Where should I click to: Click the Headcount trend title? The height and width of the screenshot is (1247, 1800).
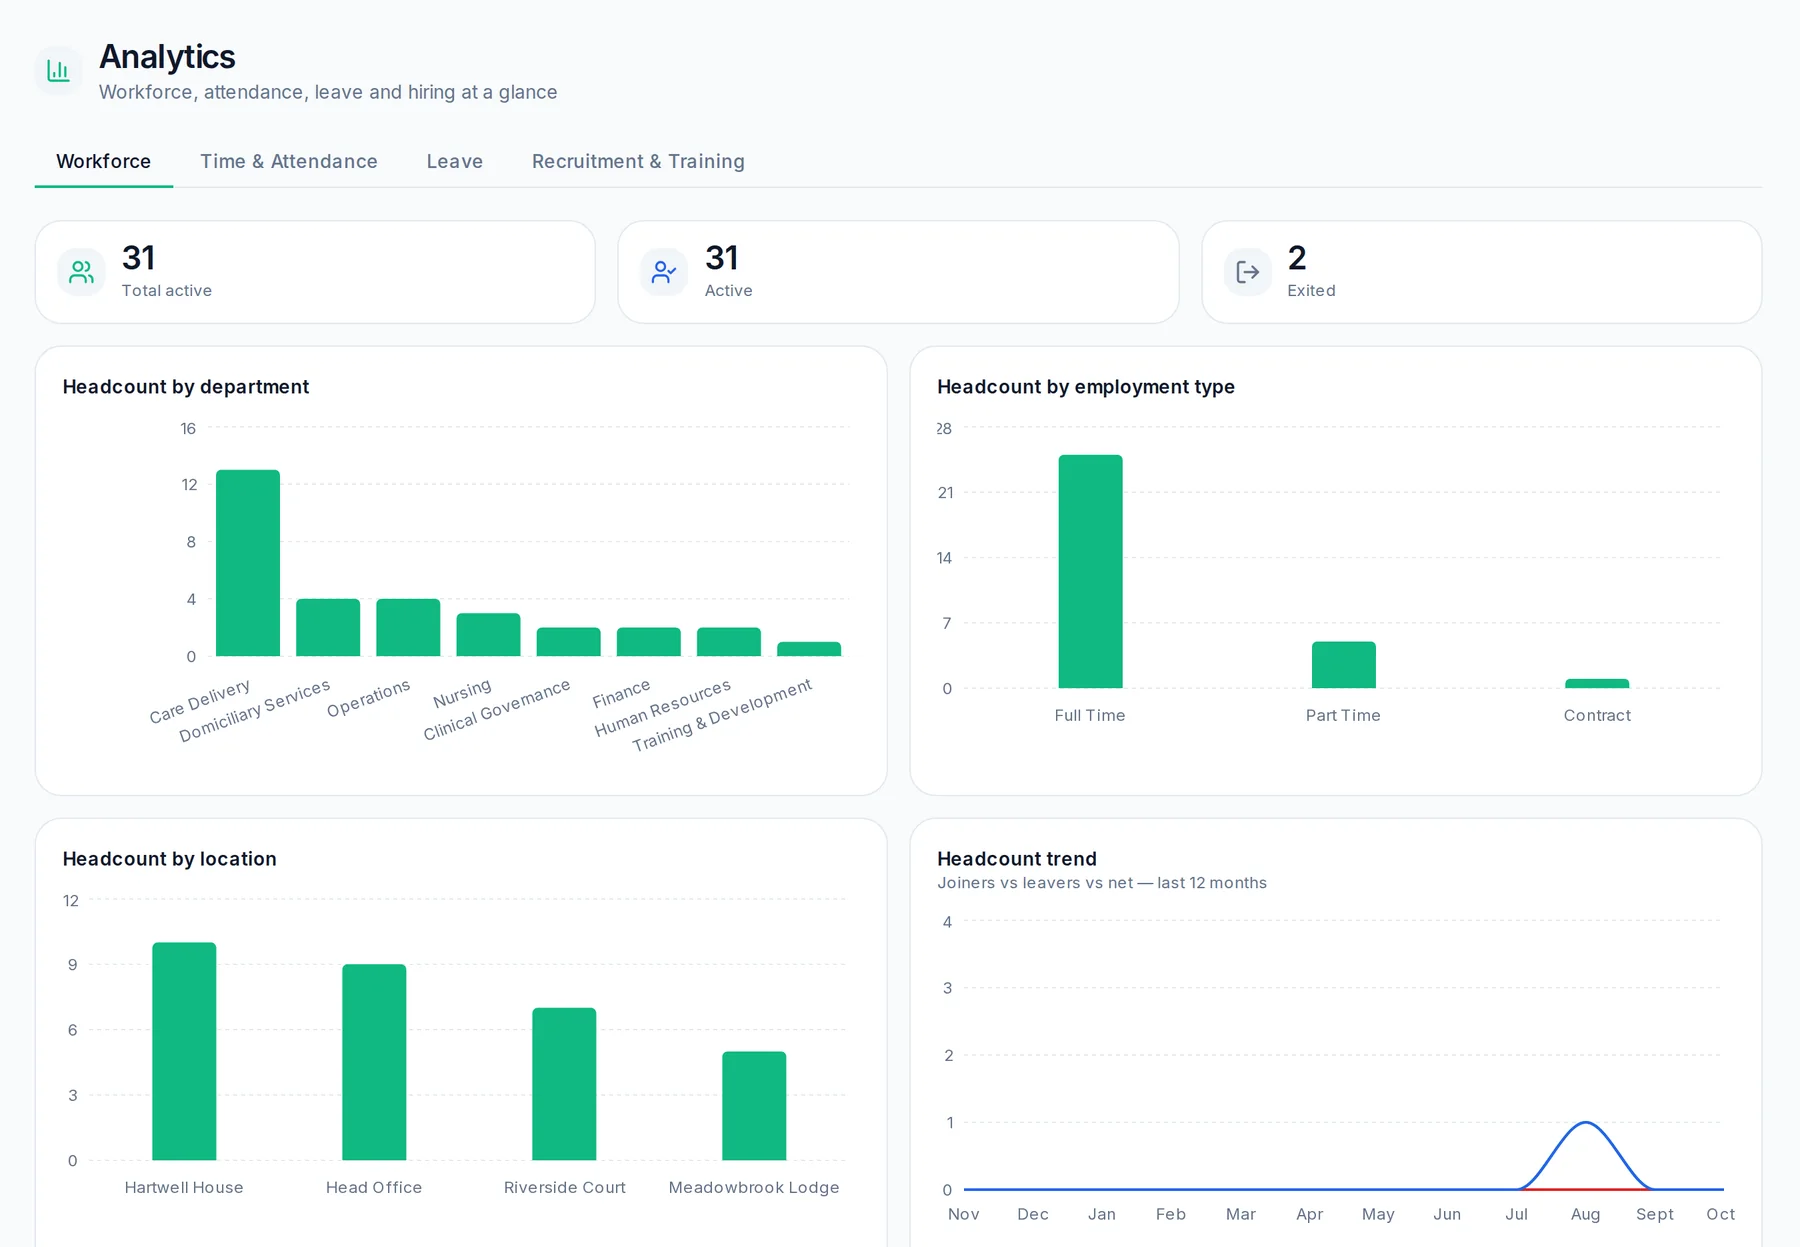click(x=1017, y=859)
